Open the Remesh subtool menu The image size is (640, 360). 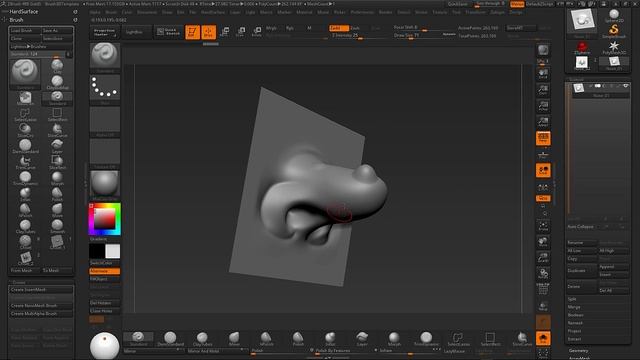(x=575, y=323)
